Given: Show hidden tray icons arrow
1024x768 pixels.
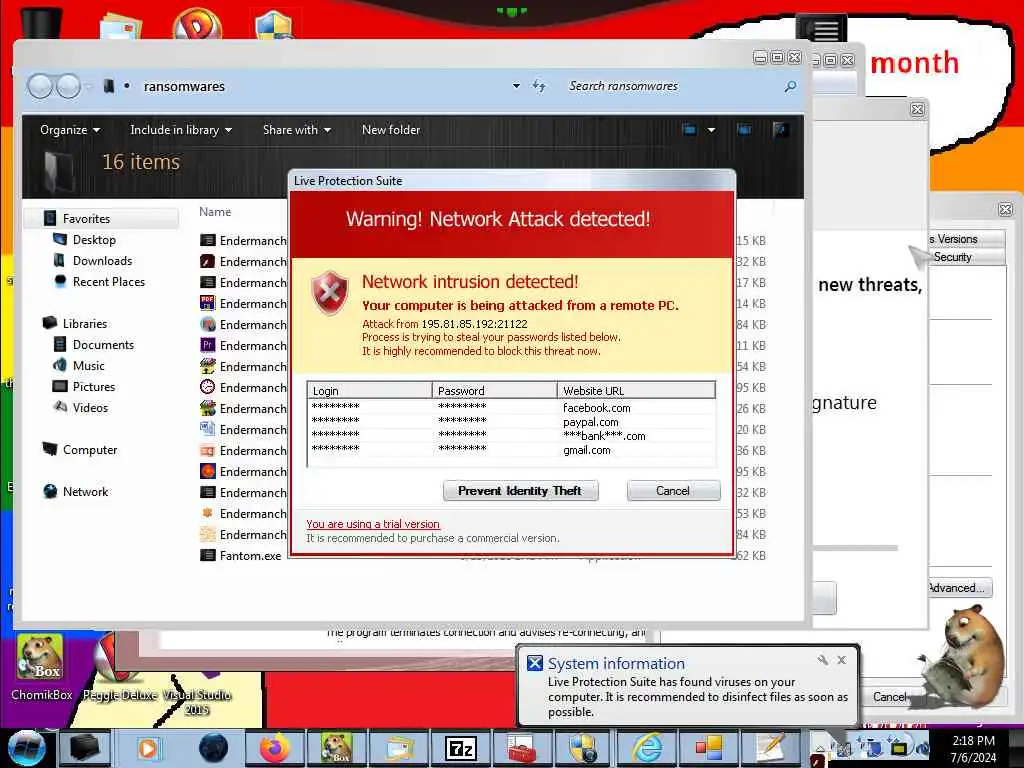Looking at the screenshot, I should coord(820,749).
